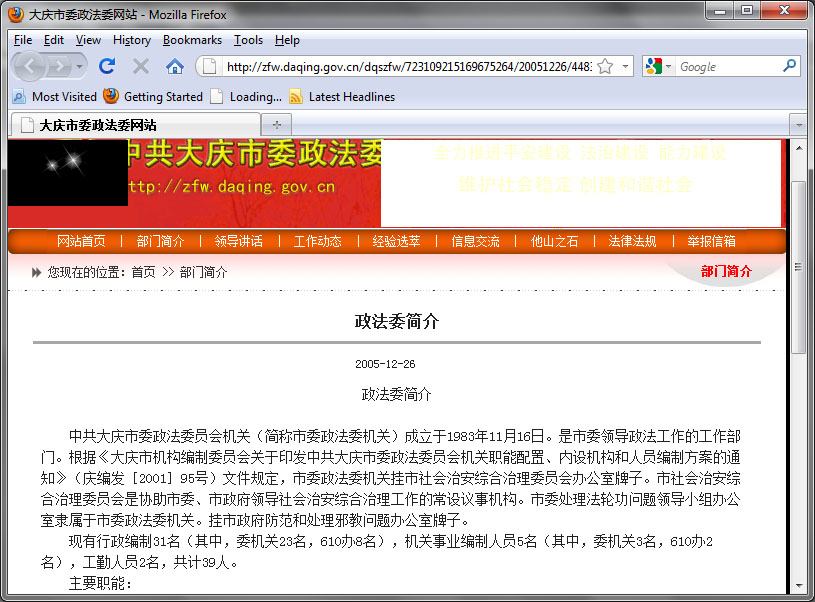Open the Google search engine dropdown
815x602 pixels.
click(656, 66)
